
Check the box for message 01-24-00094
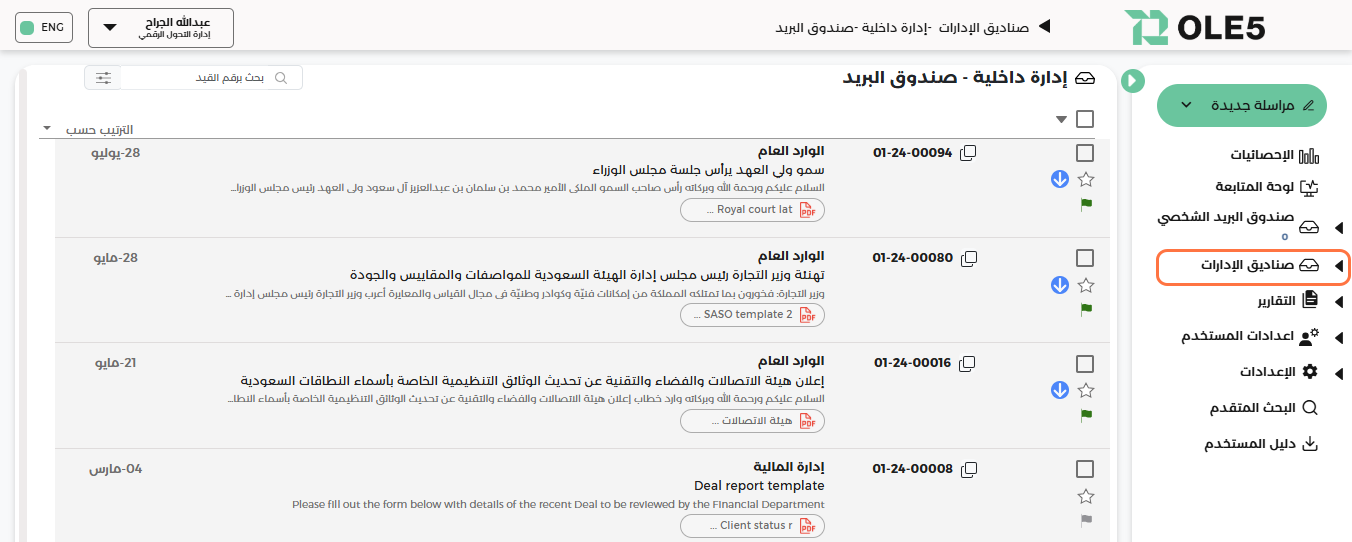tap(1085, 153)
